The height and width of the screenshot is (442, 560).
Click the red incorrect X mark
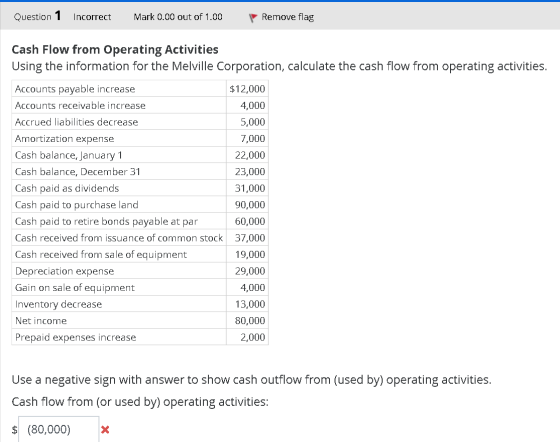click(105, 430)
